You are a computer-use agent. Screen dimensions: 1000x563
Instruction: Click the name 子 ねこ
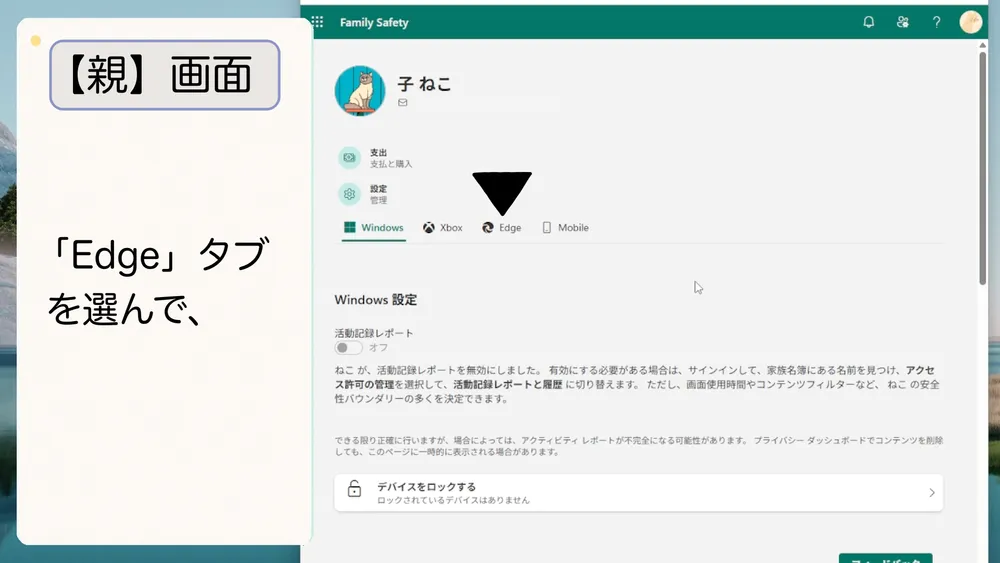[425, 84]
